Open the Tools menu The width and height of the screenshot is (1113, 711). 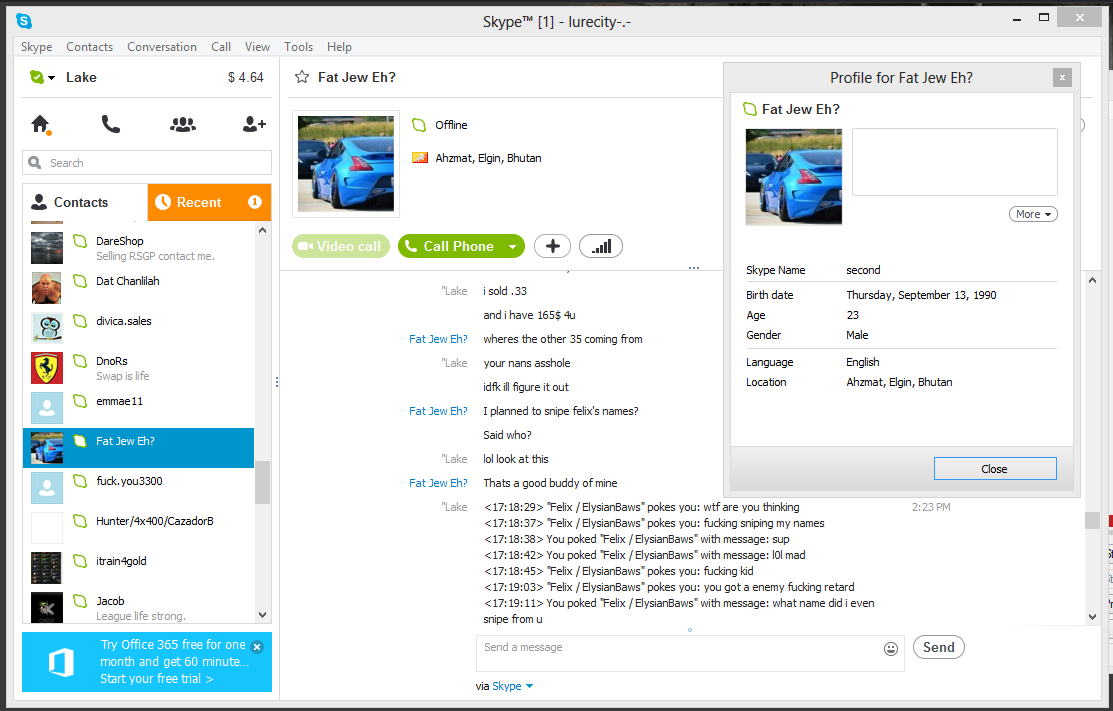point(298,46)
